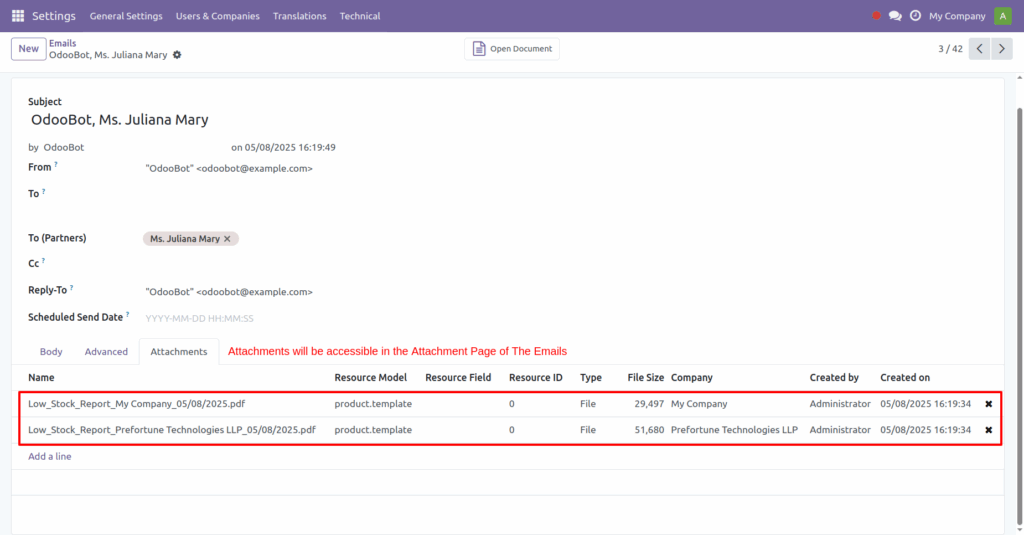Open the Technical menu

[x=360, y=16]
